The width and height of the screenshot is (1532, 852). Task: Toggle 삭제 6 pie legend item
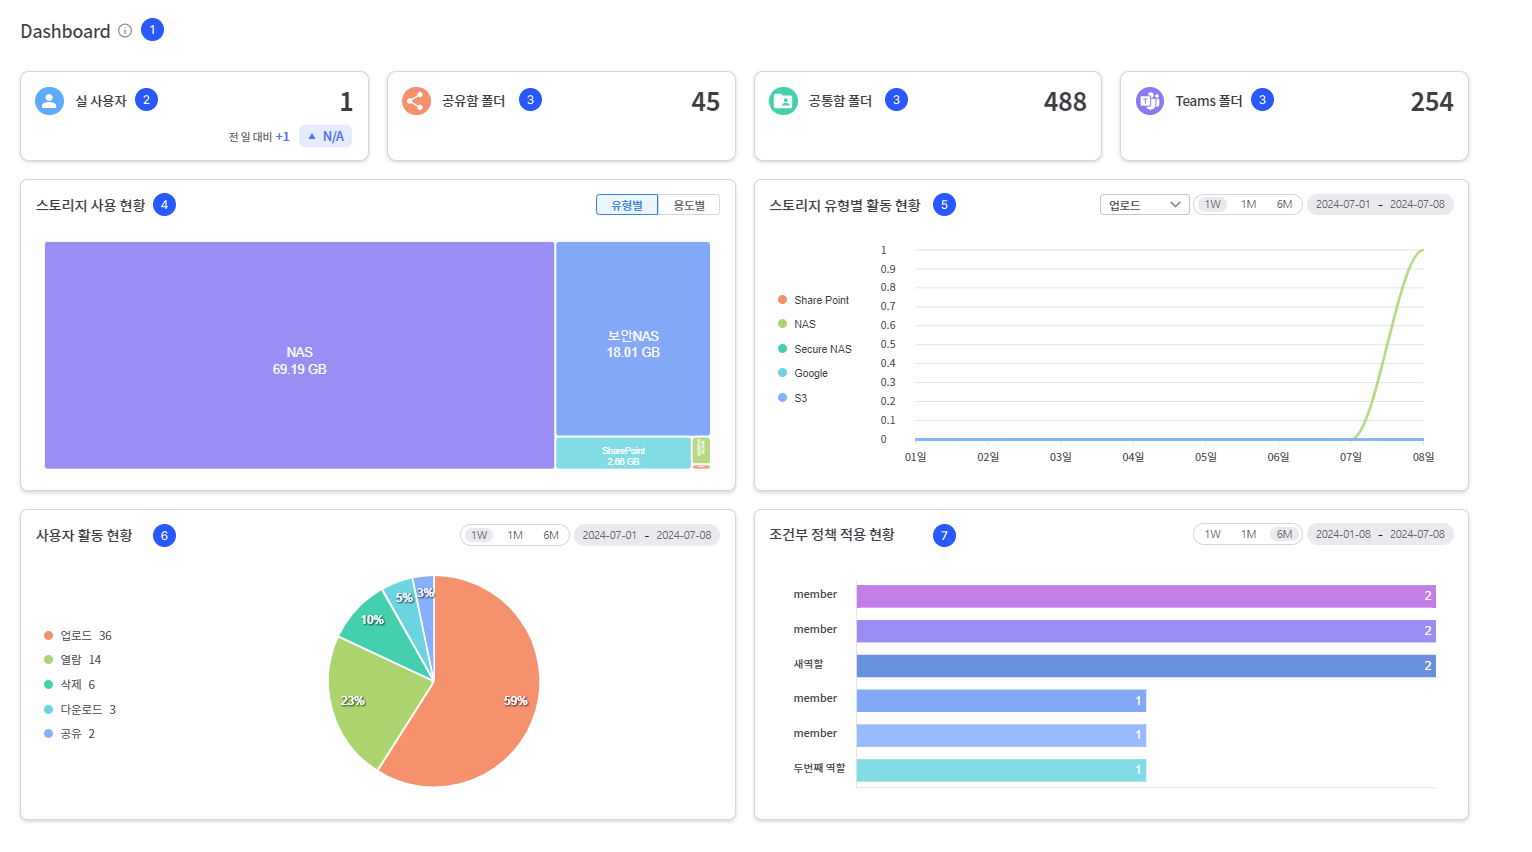click(69, 685)
